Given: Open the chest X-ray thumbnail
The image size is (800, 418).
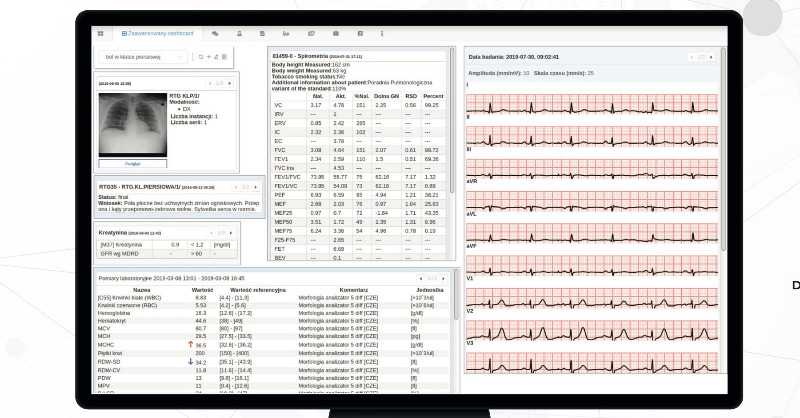Looking at the screenshot, I should [133, 125].
